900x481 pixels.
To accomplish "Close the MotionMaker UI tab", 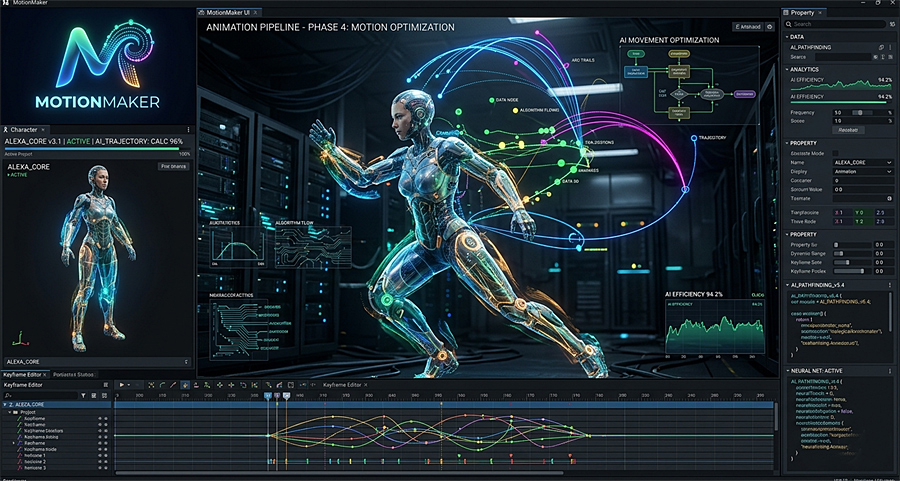I will pyautogui.click(x=255, y=12).
